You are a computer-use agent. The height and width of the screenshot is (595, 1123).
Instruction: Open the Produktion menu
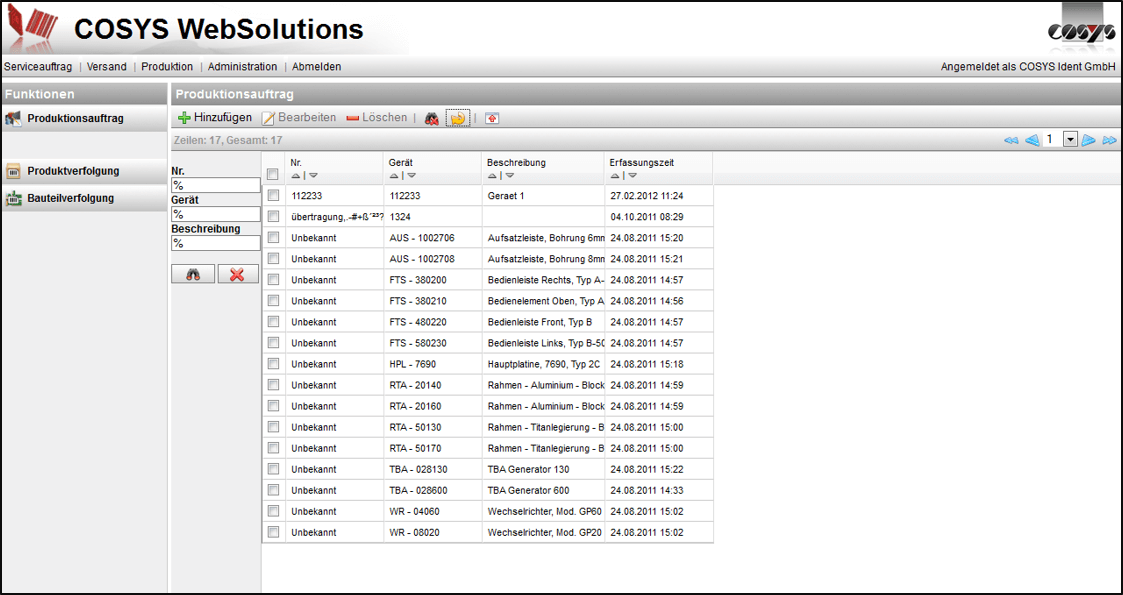pos(167,67)
